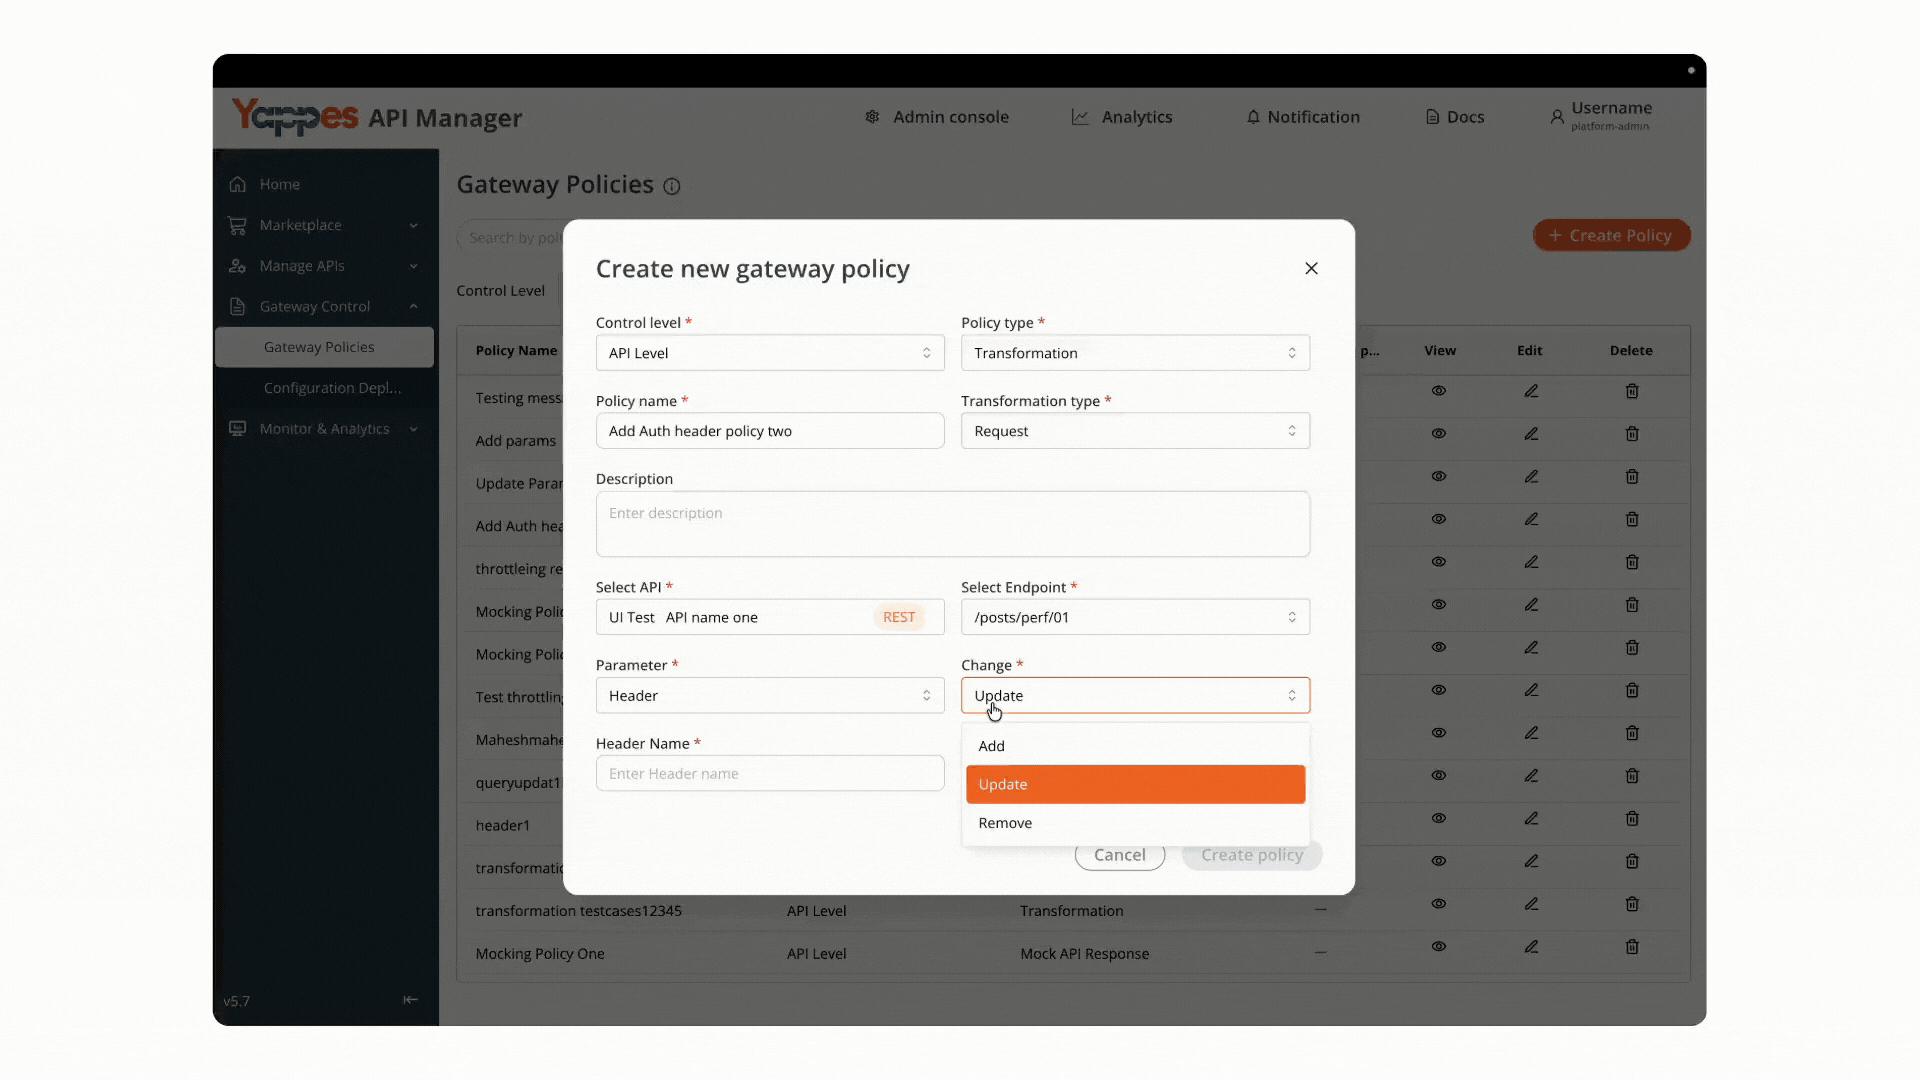Collapse the Gateway Control sidebar chevron

tap(413, 307)
